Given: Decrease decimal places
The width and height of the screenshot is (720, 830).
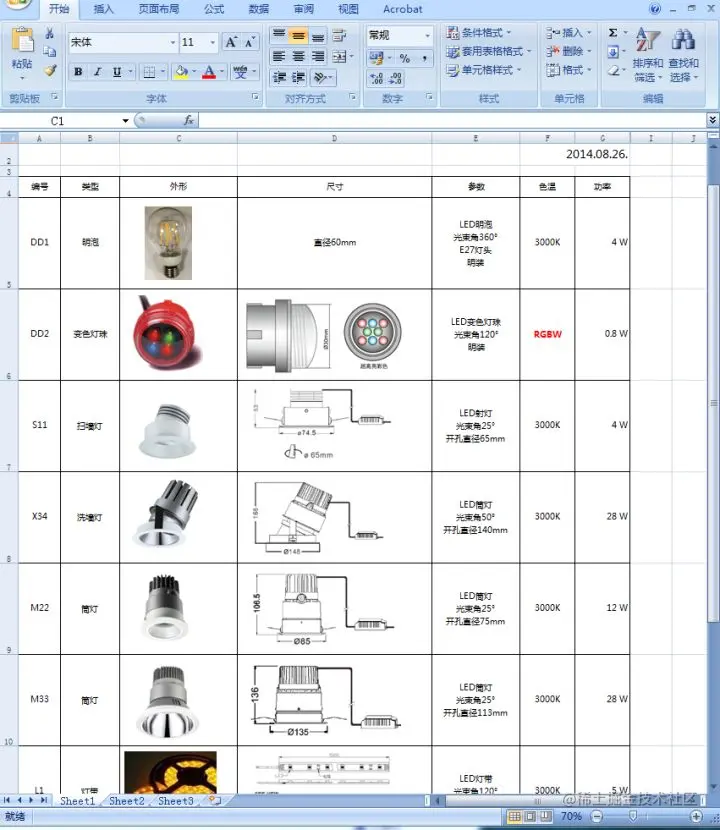Looking at the screenshot, I should (395, 79).
